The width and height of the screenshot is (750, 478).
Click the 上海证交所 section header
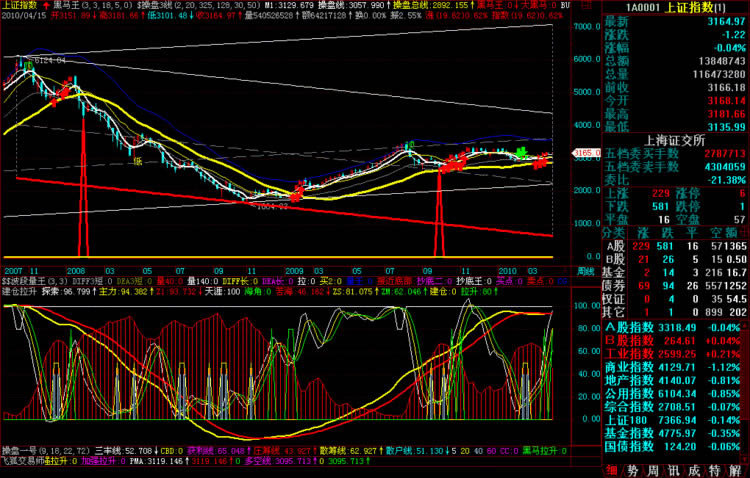coord(676,139)
